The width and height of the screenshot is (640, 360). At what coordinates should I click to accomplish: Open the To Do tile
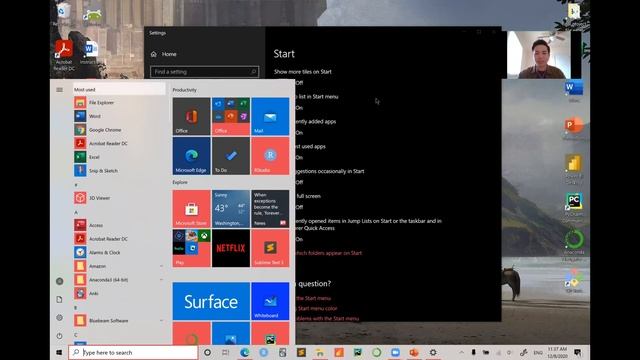pos(231,156)
